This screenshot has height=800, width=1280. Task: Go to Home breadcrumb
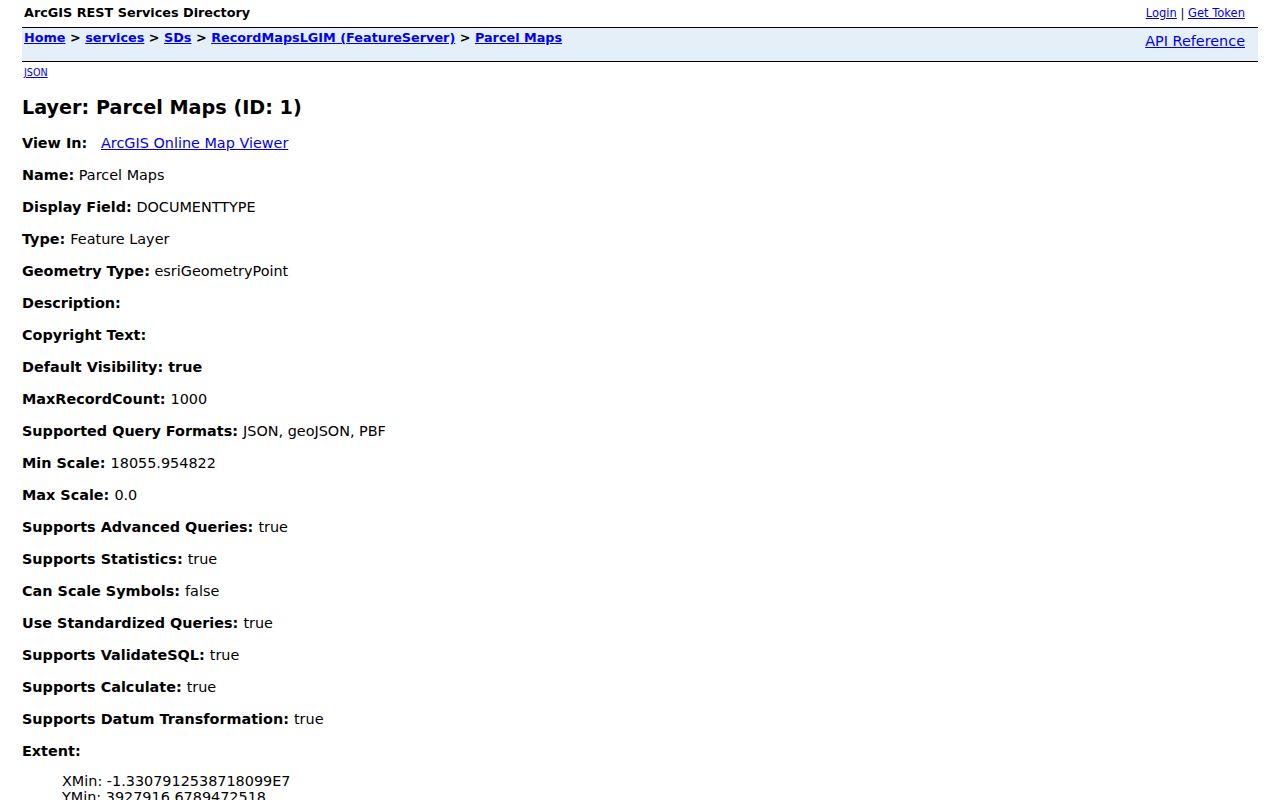point(44,38)
